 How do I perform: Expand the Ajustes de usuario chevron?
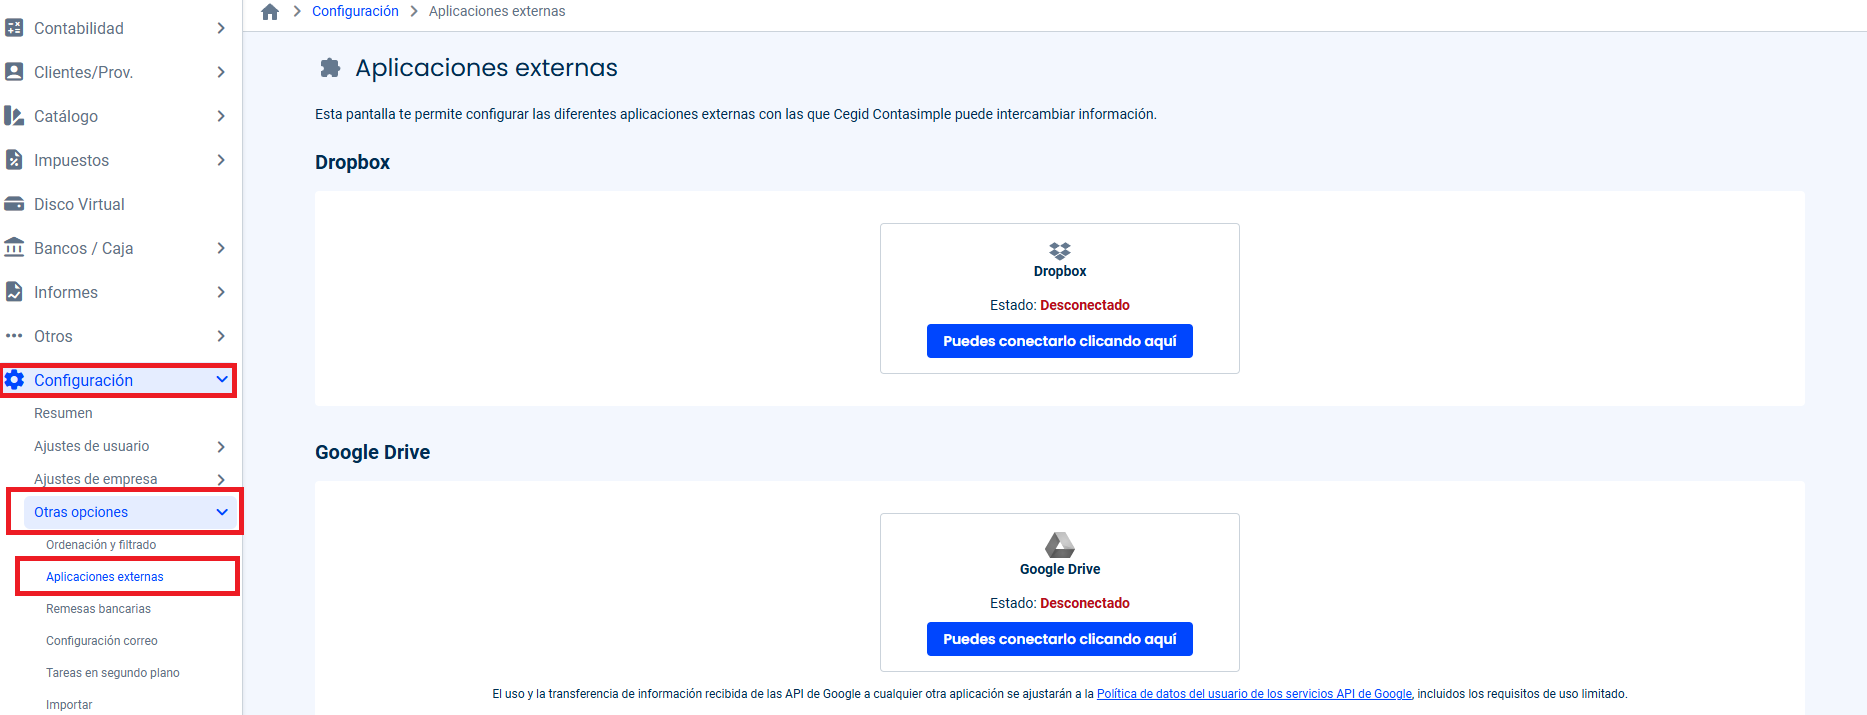coord(221,446)
